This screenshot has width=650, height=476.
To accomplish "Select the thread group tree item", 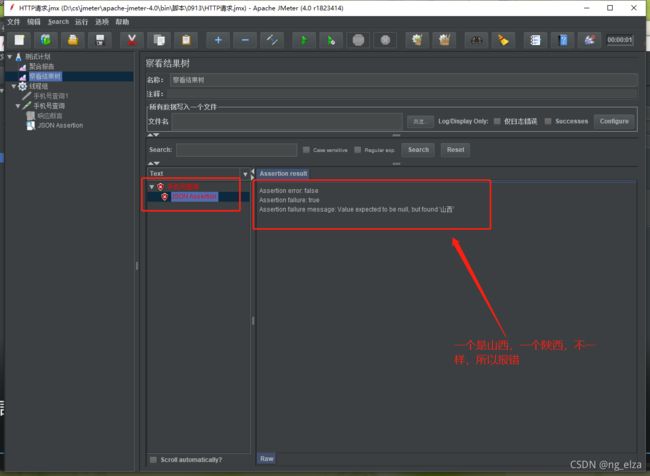I will (38, 86).
